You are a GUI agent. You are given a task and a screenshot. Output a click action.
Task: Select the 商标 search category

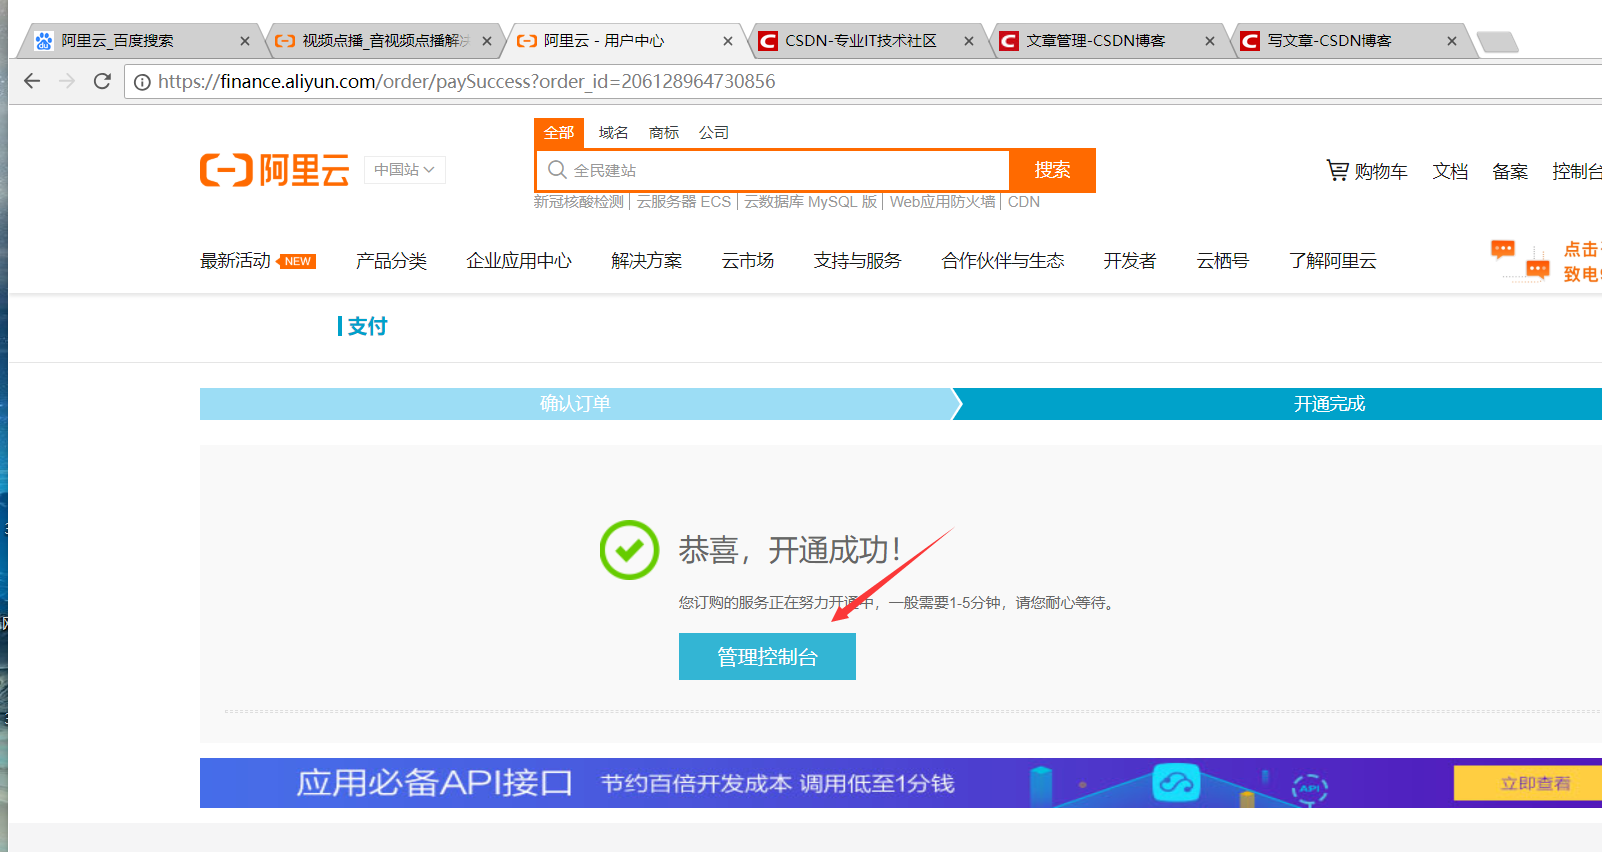[x=663, y=133]
